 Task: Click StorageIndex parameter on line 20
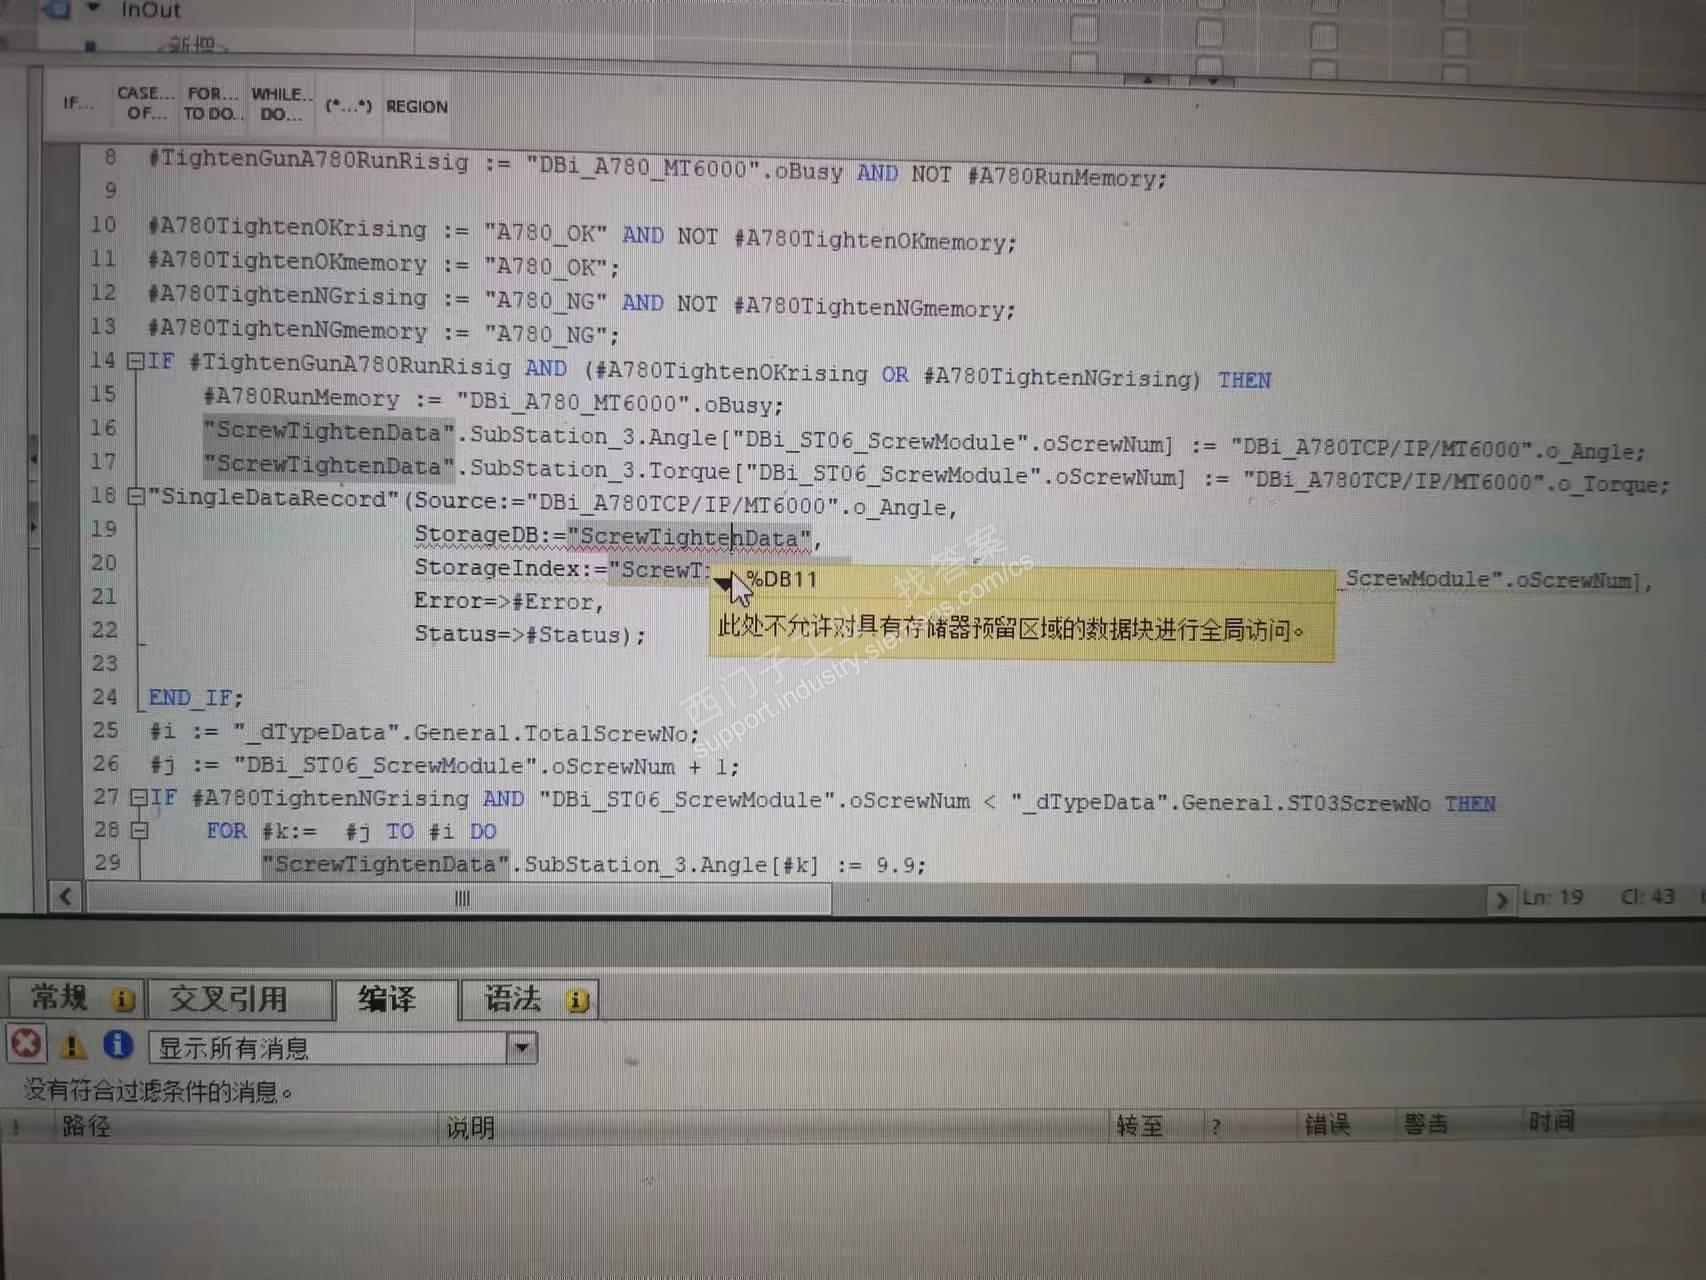511,568
